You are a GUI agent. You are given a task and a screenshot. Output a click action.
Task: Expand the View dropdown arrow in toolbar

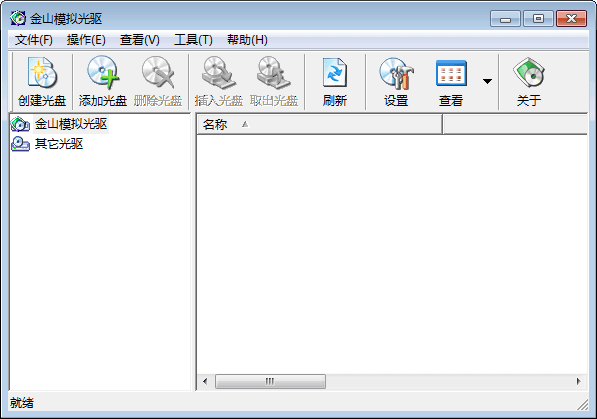[487, 82]
